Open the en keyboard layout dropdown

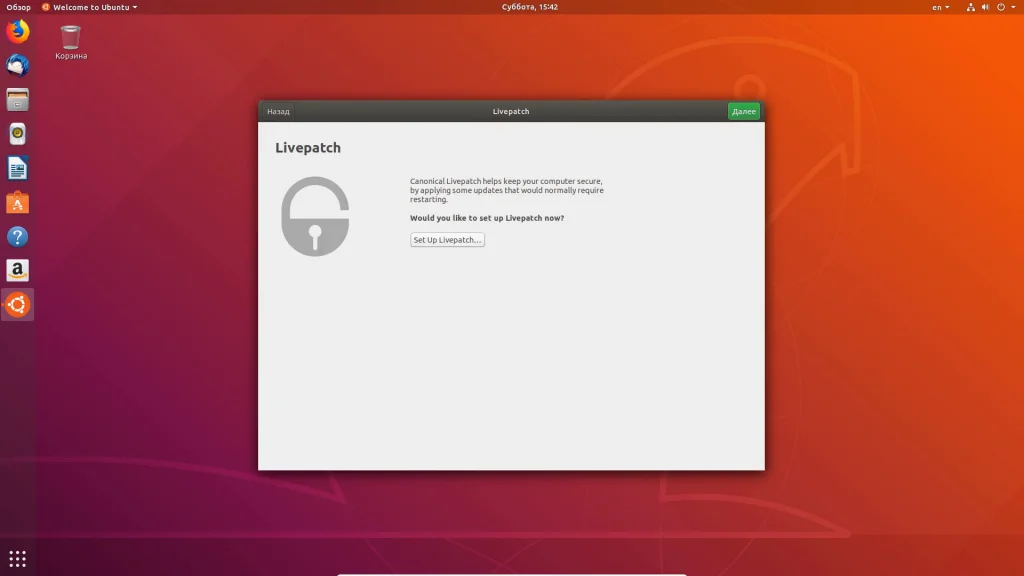coord(940,7)
